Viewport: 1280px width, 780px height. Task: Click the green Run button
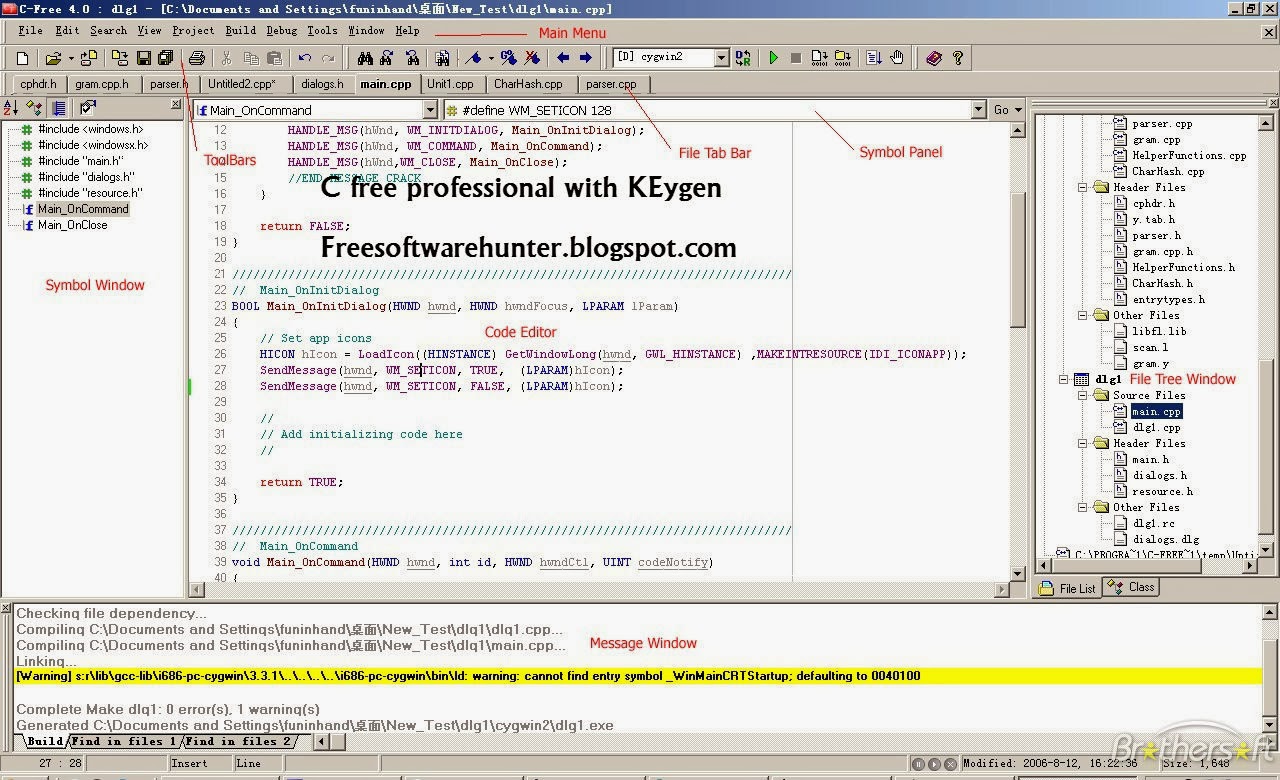(x=773, y=58)
